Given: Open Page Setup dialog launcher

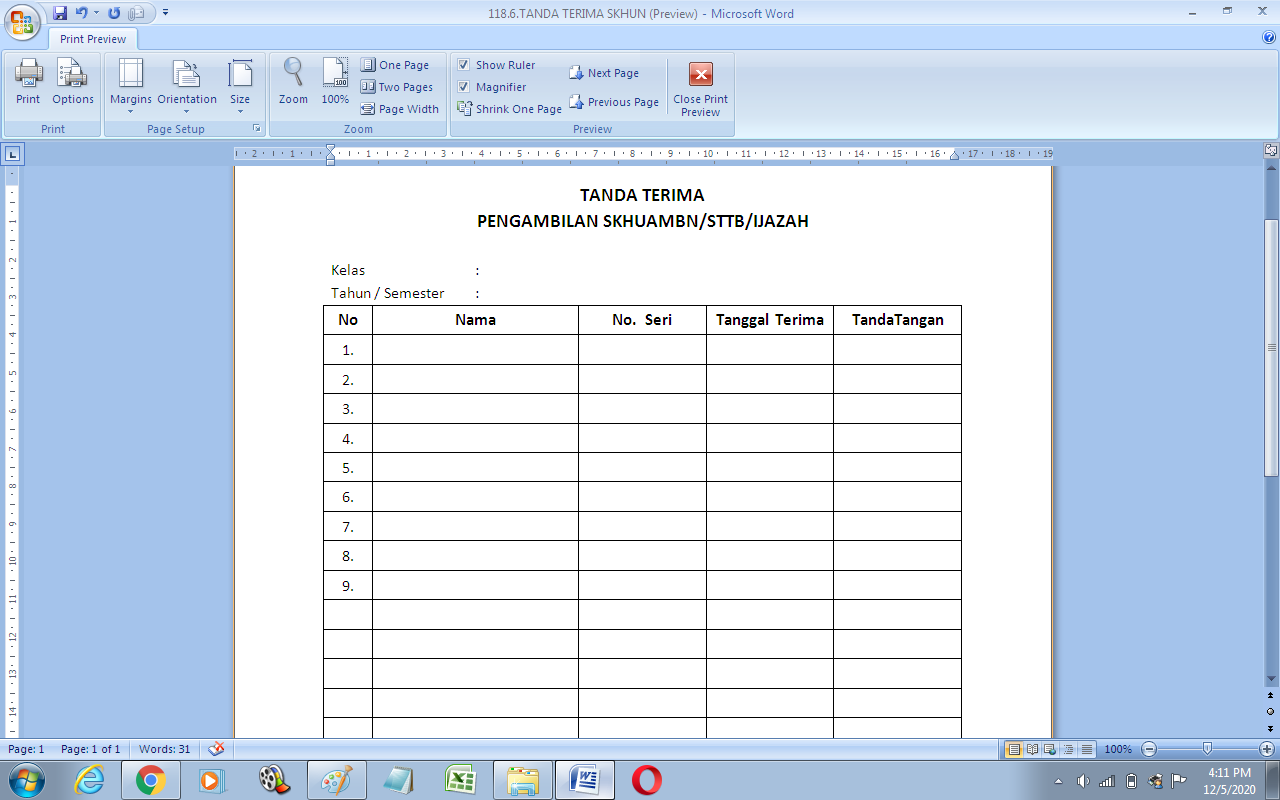Looking at the screenshot, I should click(x=257, y=129).
